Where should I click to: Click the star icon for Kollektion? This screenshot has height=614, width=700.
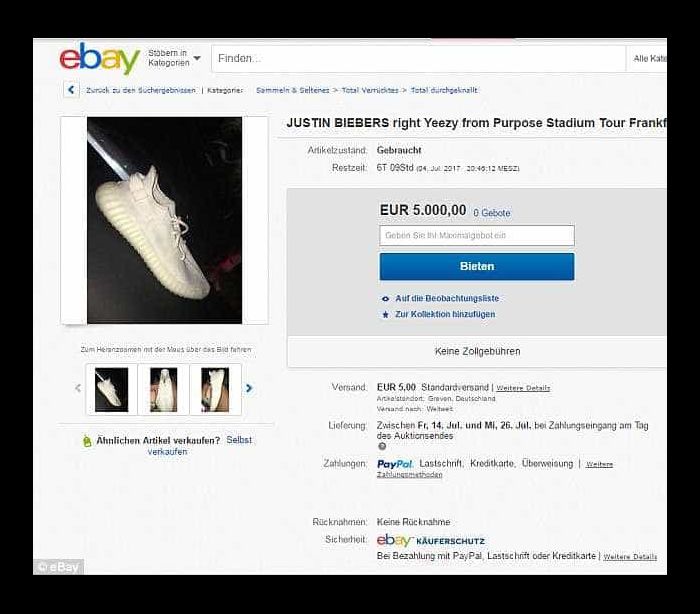tap(386, 314)
